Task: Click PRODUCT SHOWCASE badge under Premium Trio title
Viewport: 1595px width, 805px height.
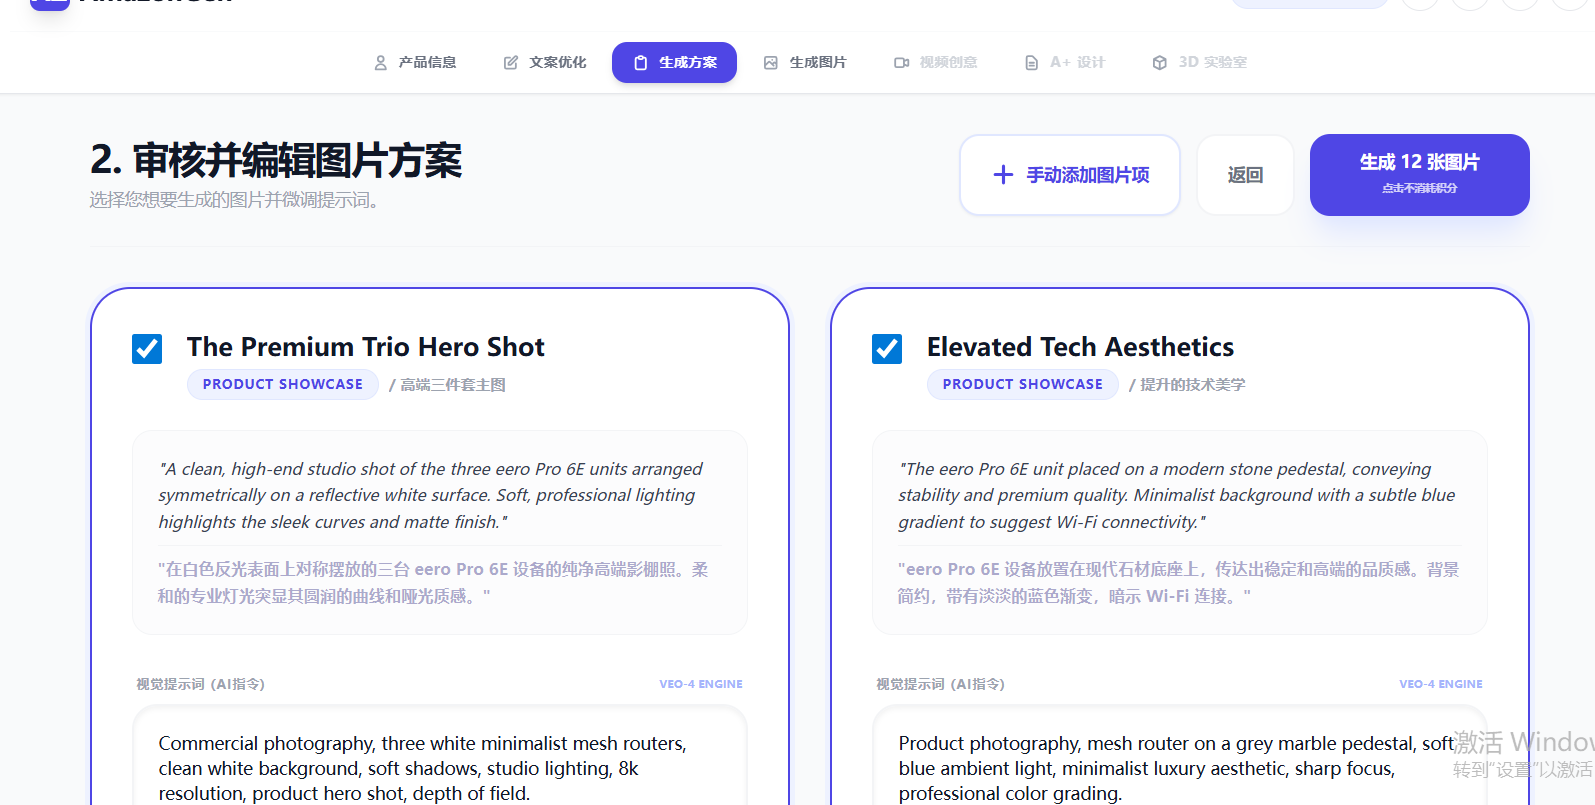Action: pyautogui.click(x=283, y=384)
